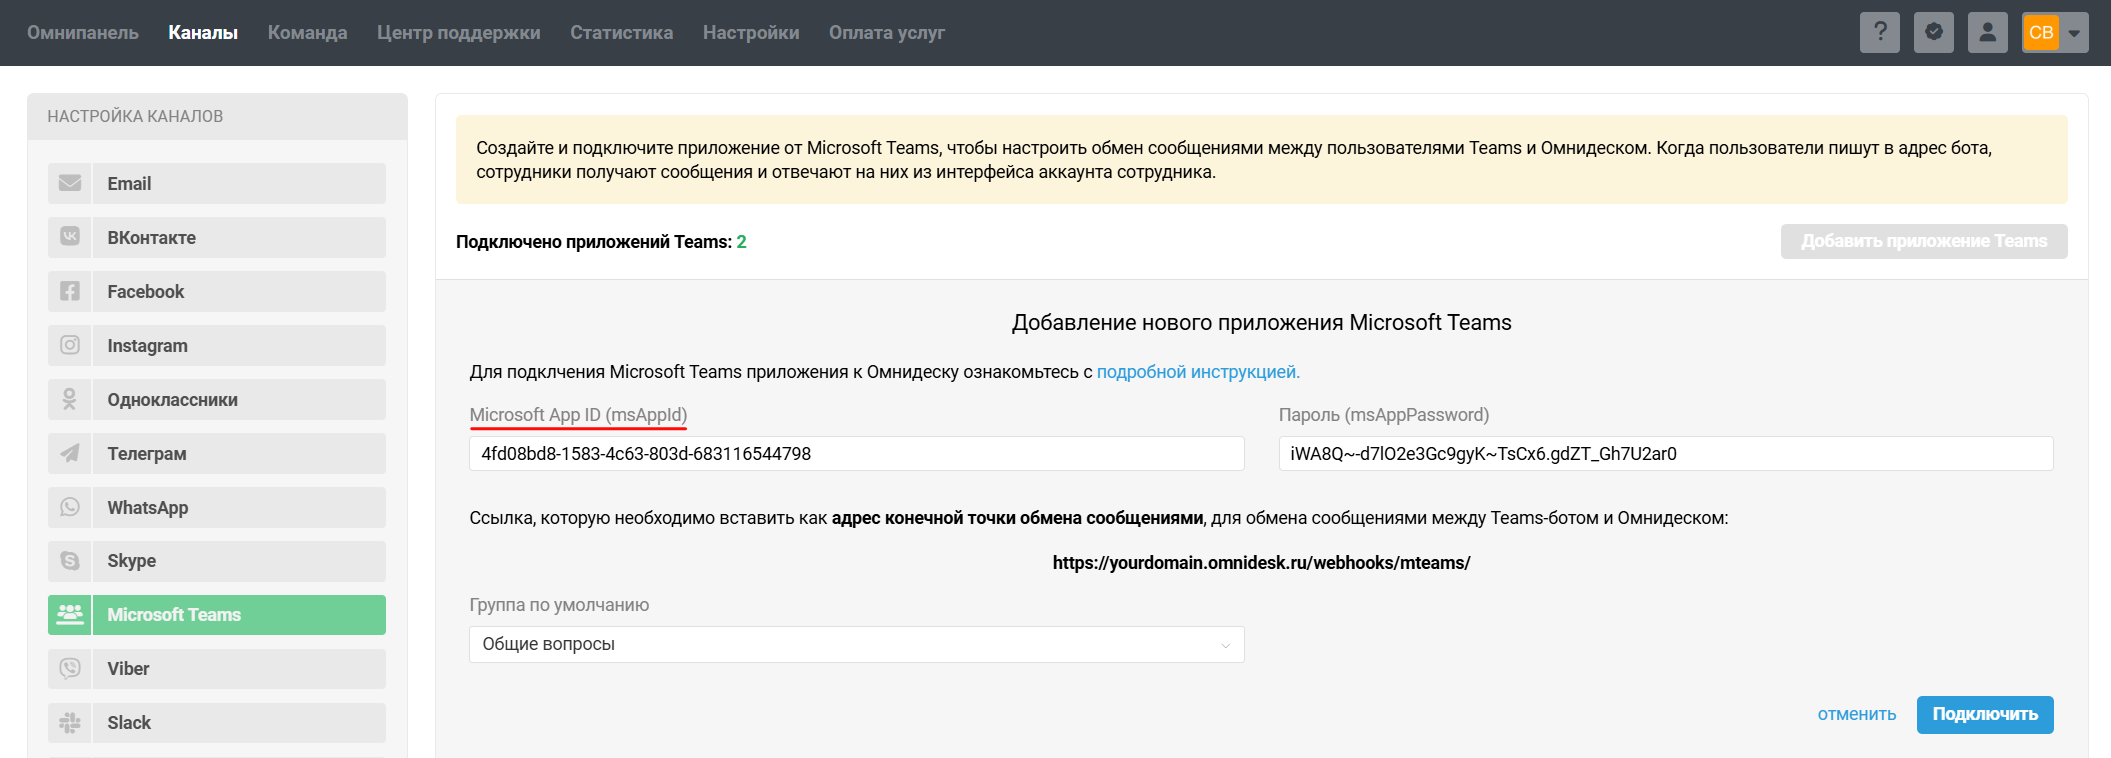Open the Команда menu item
This screenshot has height=758, width=2111.
308,32
